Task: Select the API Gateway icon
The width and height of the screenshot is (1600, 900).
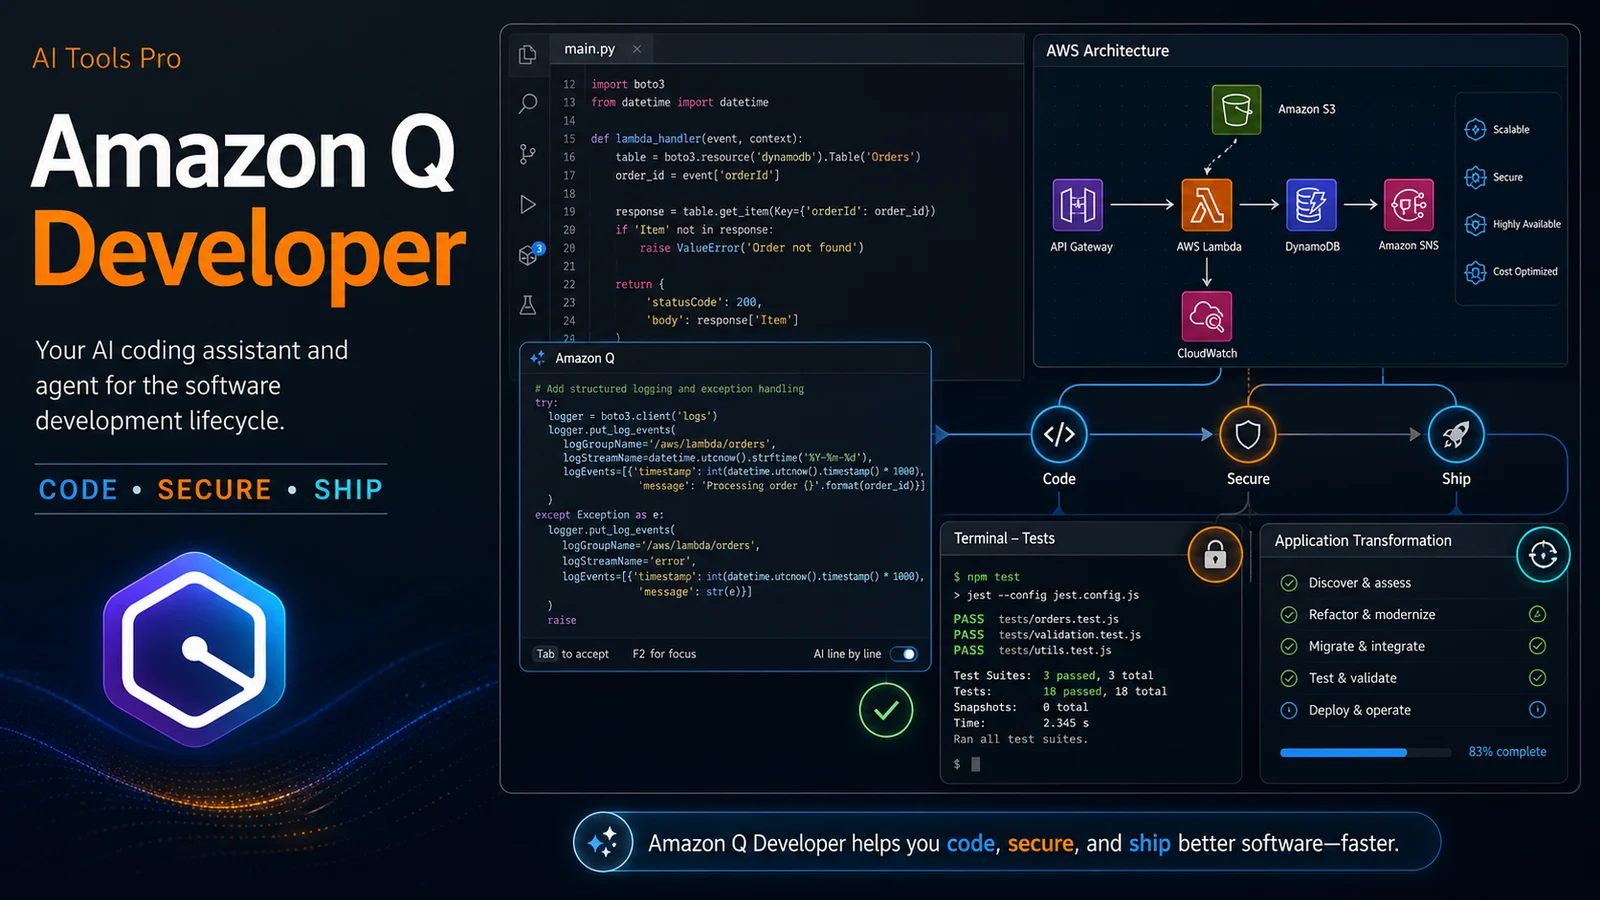Action: point(1078,204)
